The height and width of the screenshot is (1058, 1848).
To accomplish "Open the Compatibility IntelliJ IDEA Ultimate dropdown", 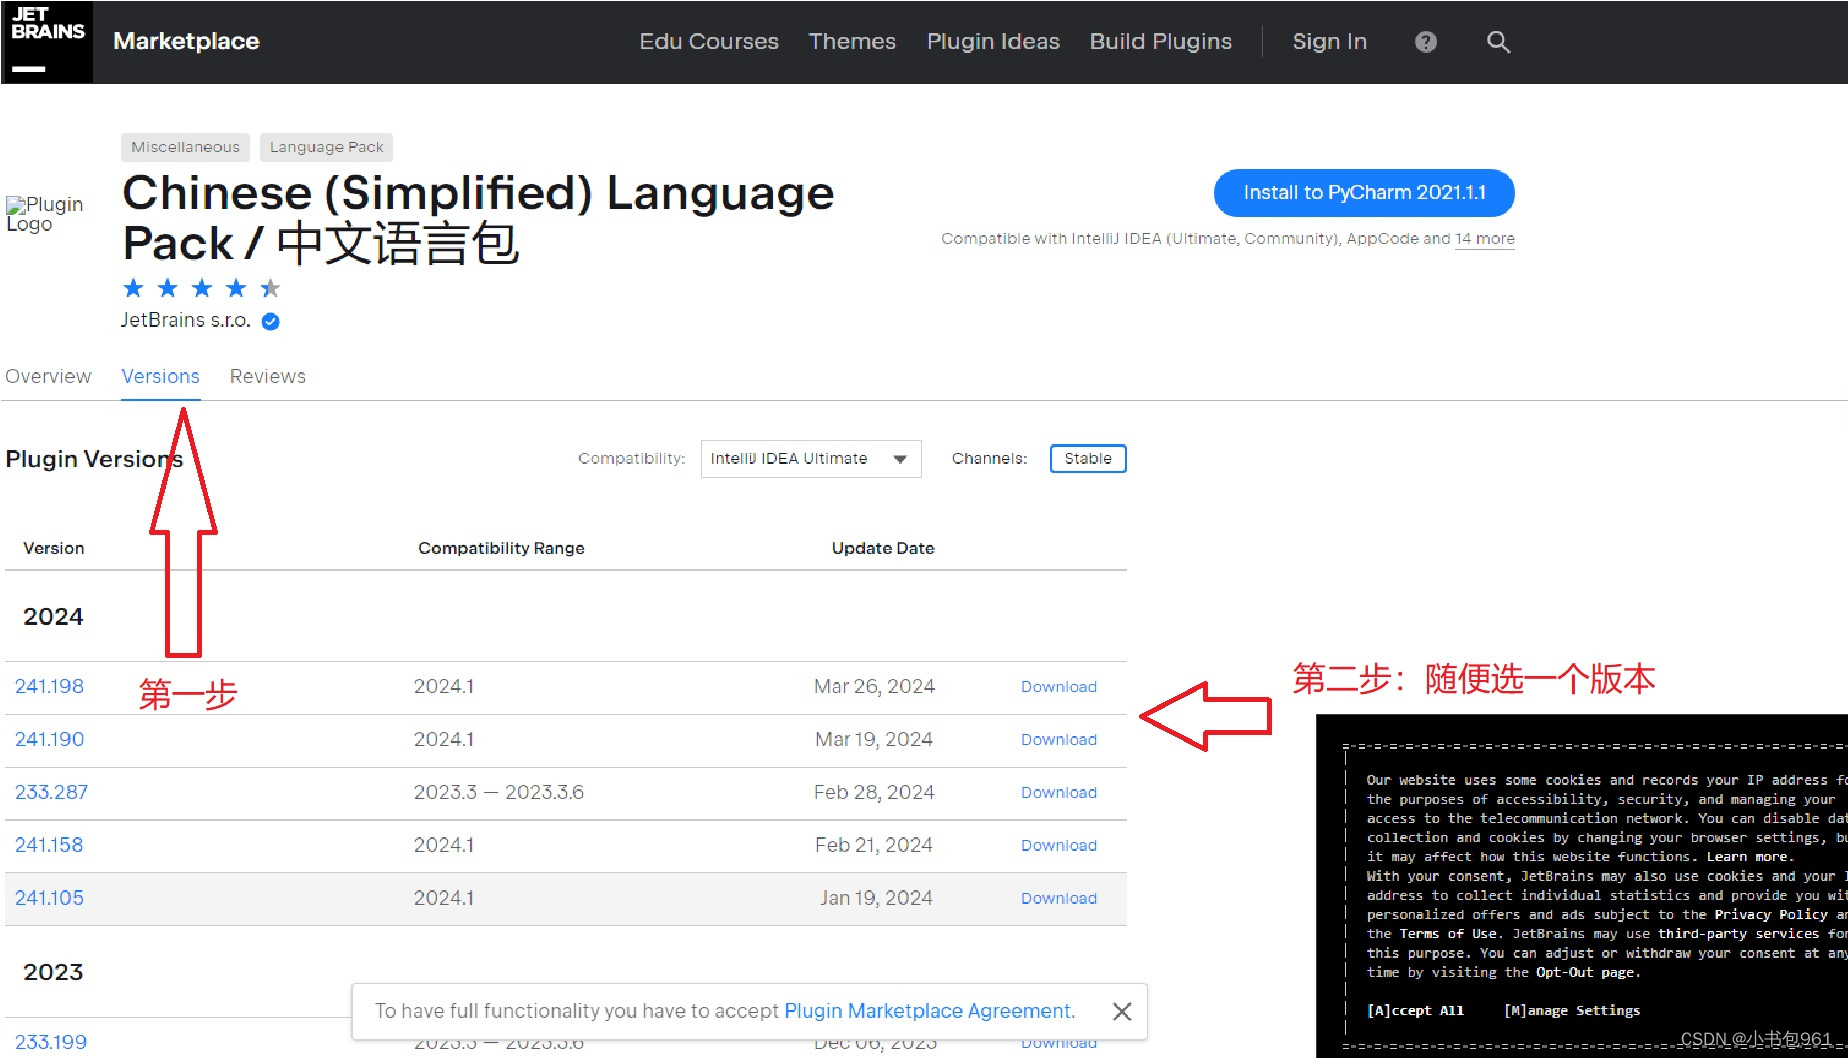I will click(811, 459).
